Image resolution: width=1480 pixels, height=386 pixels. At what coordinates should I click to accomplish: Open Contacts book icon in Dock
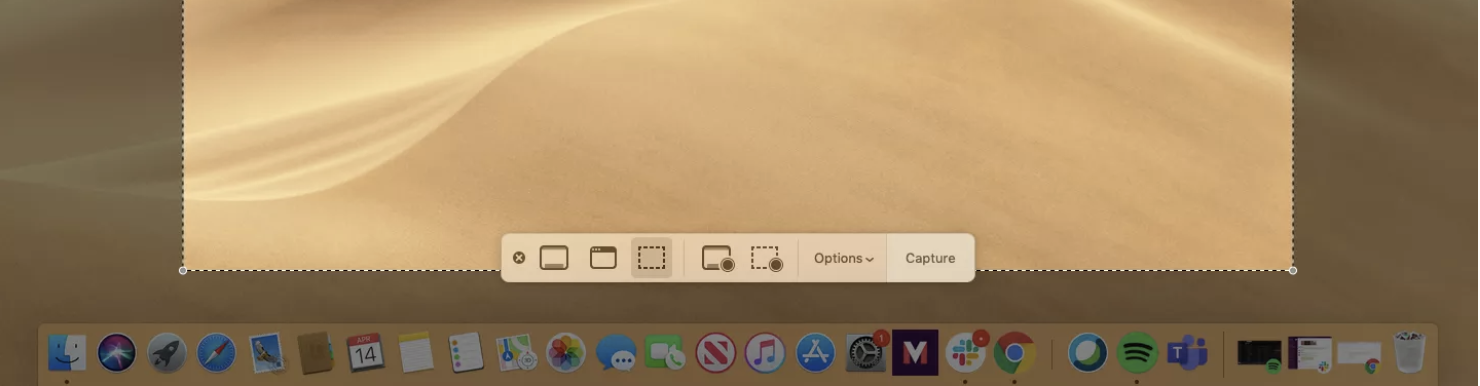click(316, 352)
